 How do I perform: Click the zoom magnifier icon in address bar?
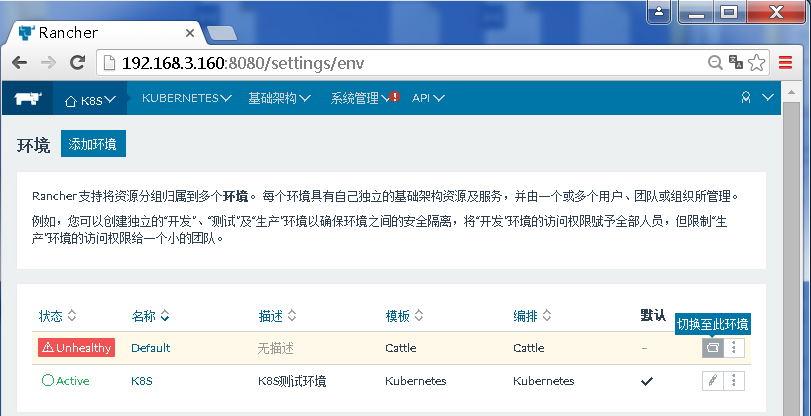click(x=715, y=63)
